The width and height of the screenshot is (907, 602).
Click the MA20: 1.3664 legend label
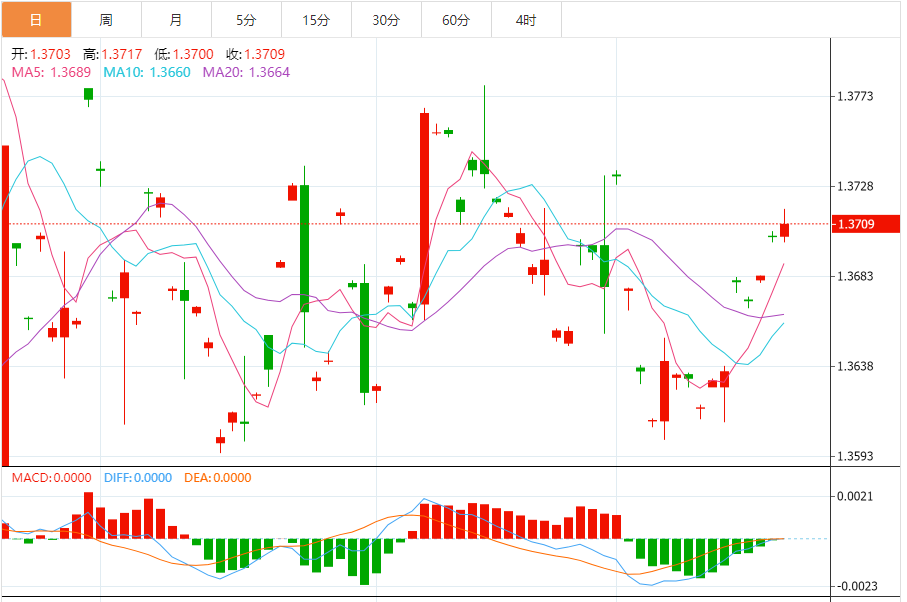pos(246,72)
